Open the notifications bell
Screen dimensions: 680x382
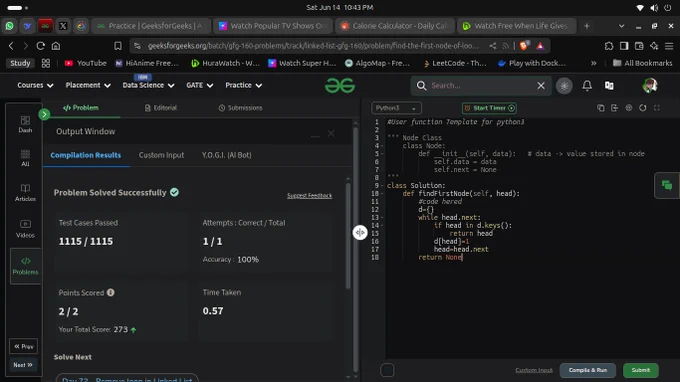(x=587, y=85)
